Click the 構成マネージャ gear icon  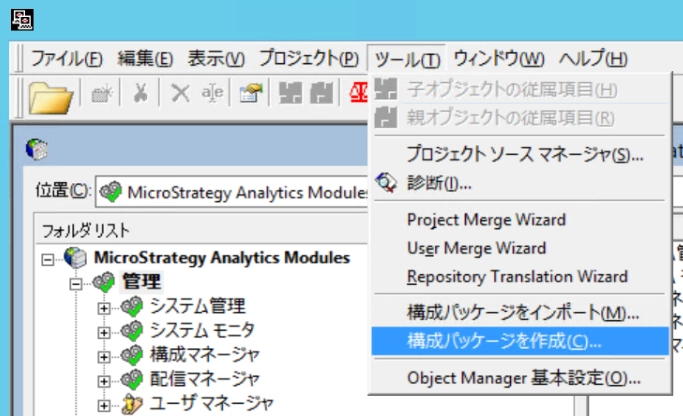(132, 355)
